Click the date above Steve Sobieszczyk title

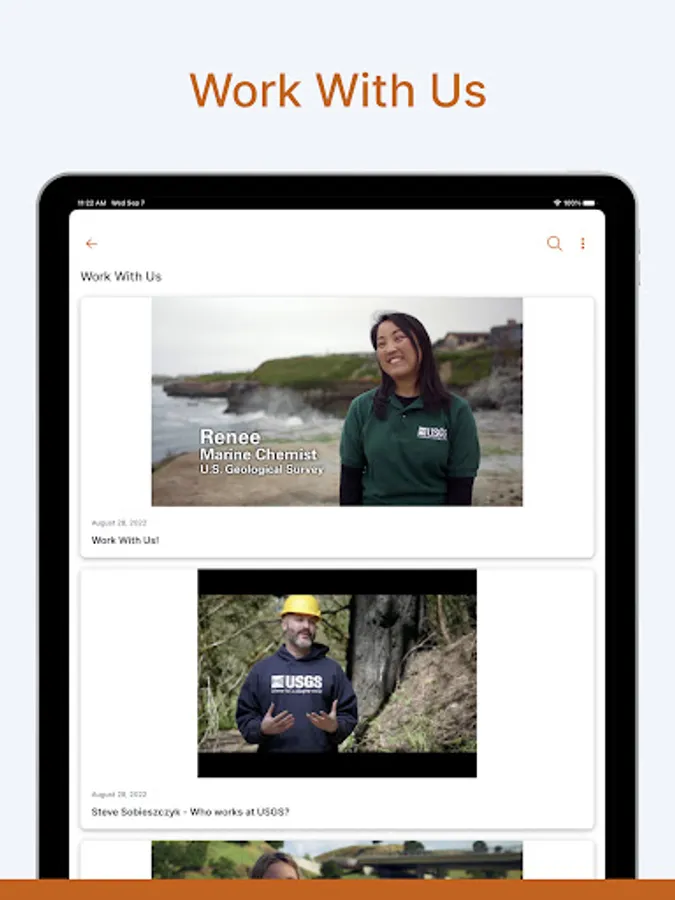(x=119, y=794)
